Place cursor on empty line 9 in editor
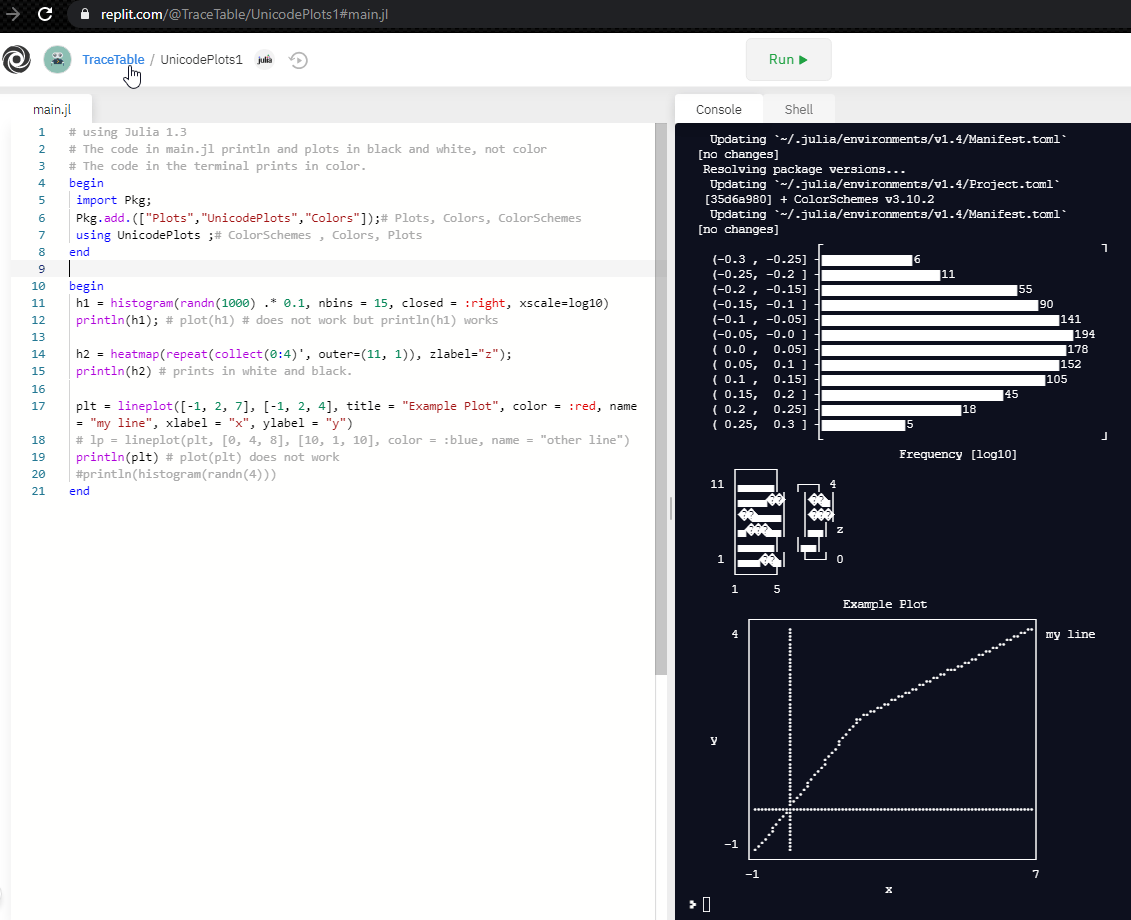This screenshot has height=920, width=1131. [361, 269]
